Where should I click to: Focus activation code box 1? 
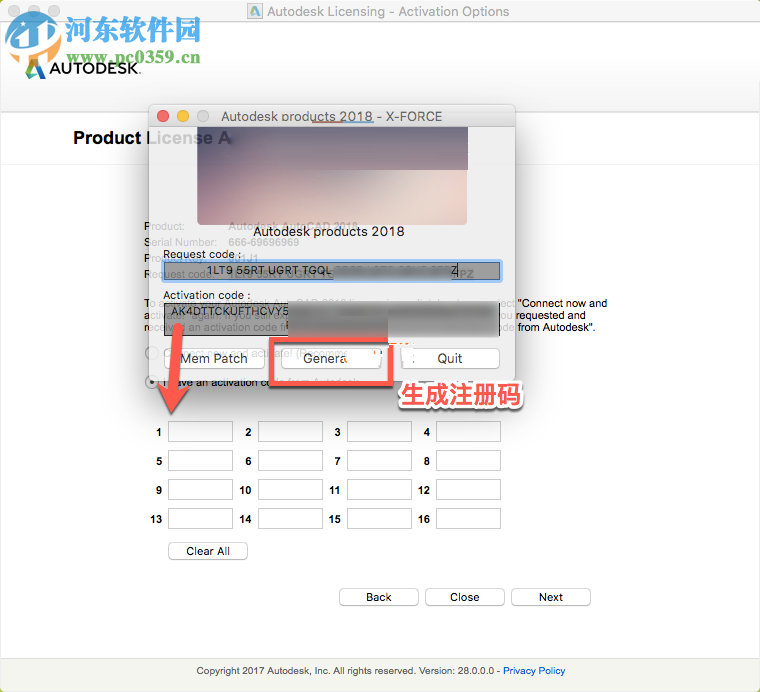pos(200,431)
